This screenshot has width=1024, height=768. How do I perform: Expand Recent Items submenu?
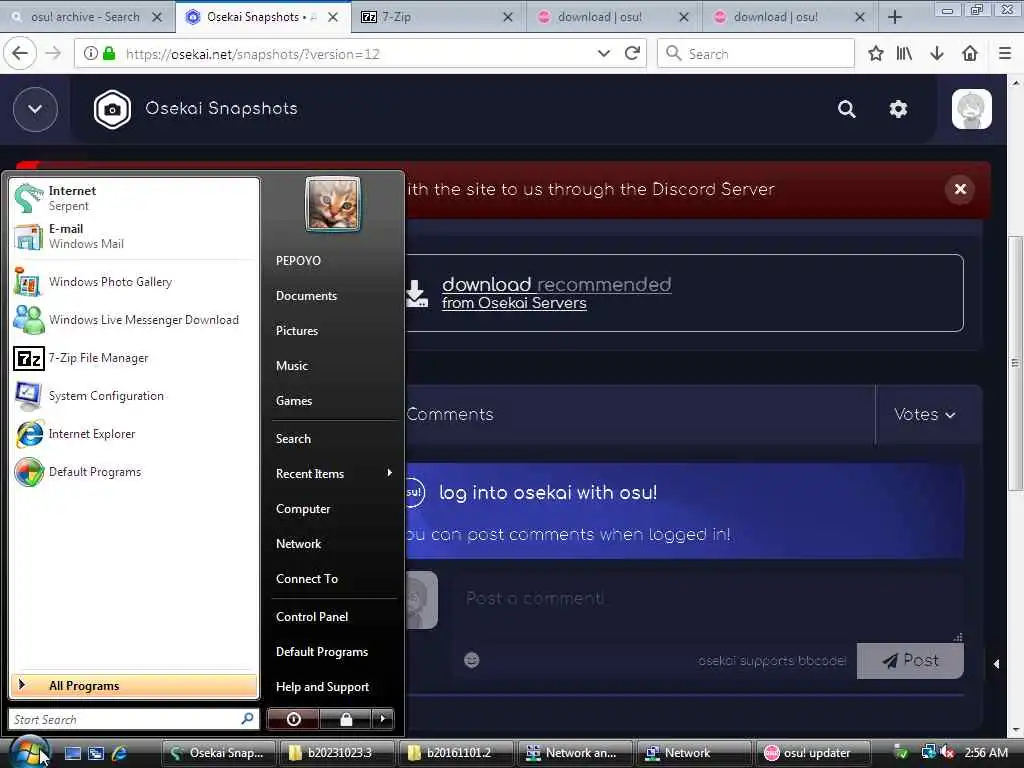pos(333,474)
